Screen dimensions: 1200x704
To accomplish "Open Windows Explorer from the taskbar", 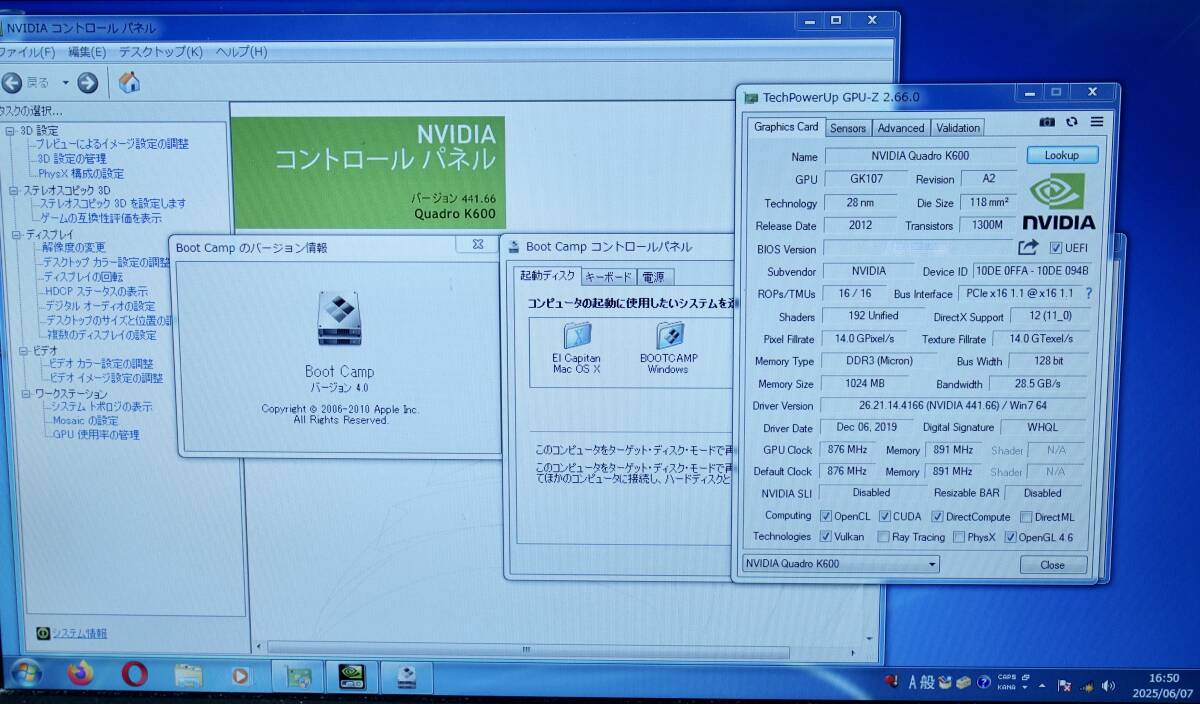I will point(188,676).
